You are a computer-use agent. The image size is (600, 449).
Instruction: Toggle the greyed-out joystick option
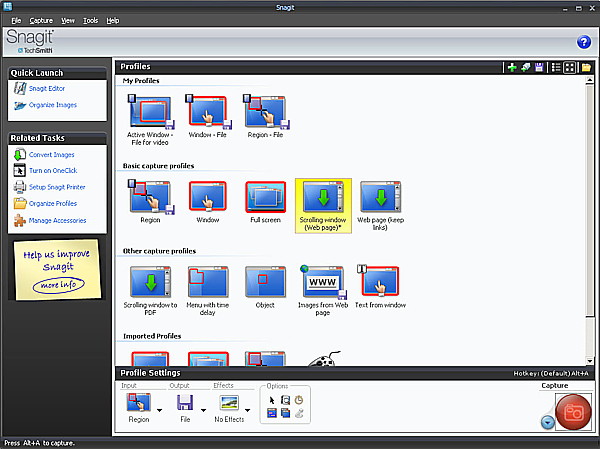(299, 413)
